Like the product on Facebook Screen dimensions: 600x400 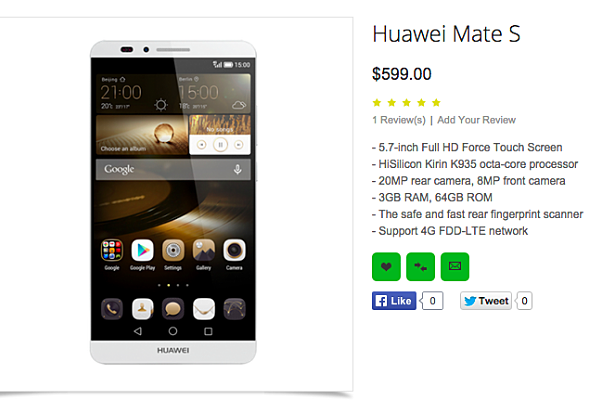[x=394, y=301]
